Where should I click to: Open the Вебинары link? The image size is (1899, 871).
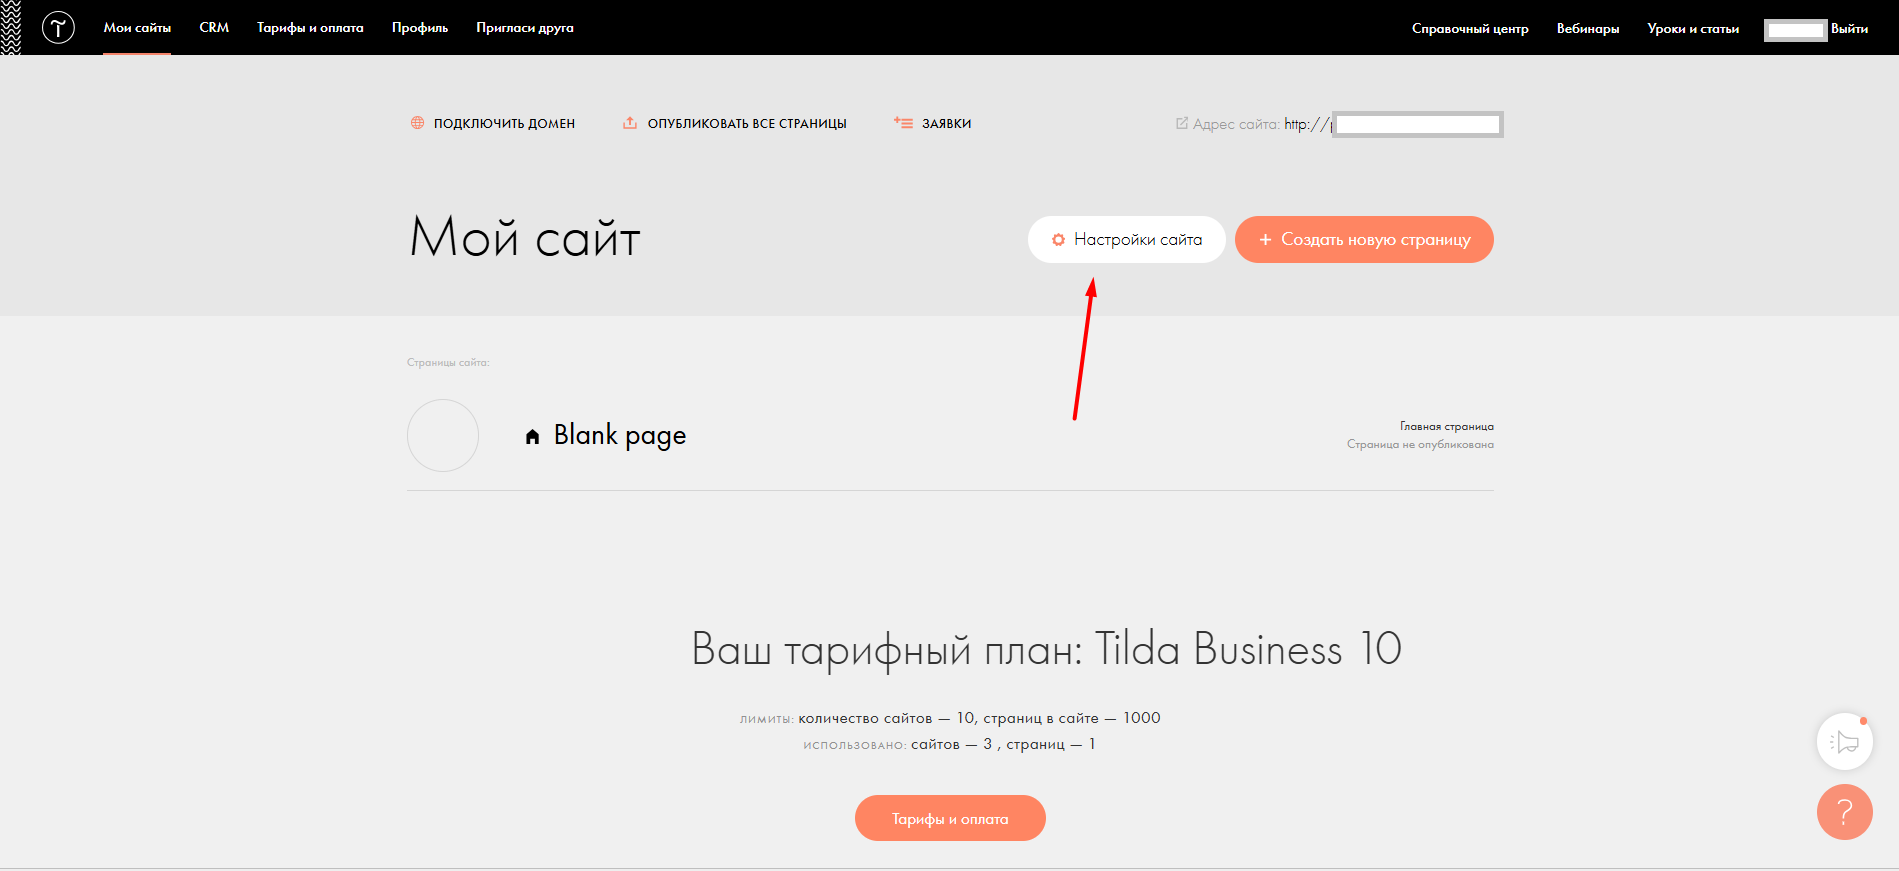(x=1588, y=29)
